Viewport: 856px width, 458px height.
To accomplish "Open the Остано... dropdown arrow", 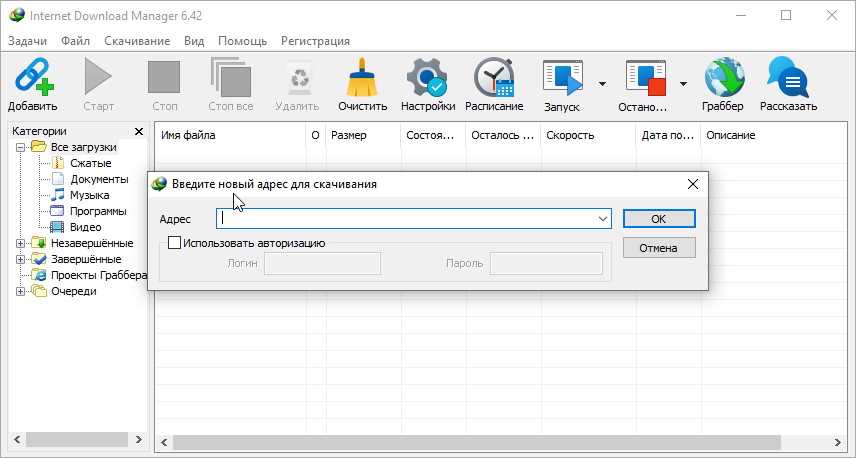I will [683, 84].
